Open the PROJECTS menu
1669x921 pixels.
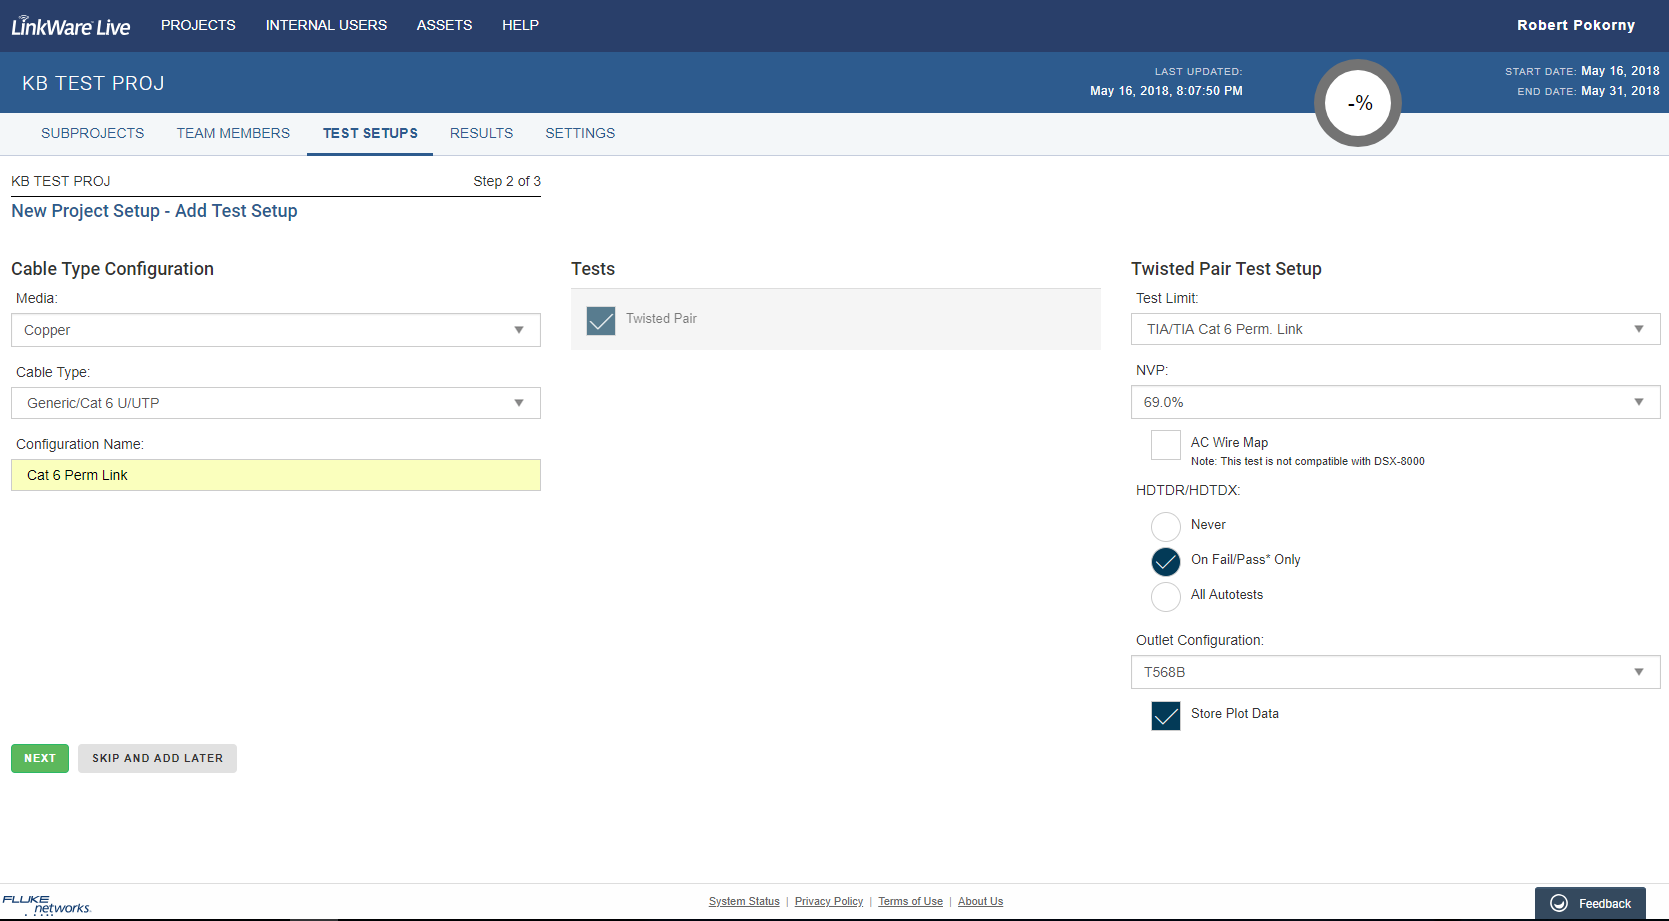pos(198,25)
